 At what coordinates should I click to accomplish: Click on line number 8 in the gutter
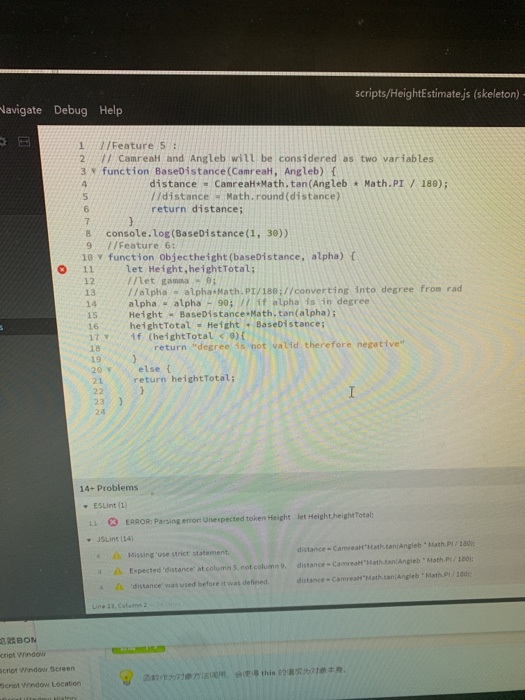click(x=88, y=233)
